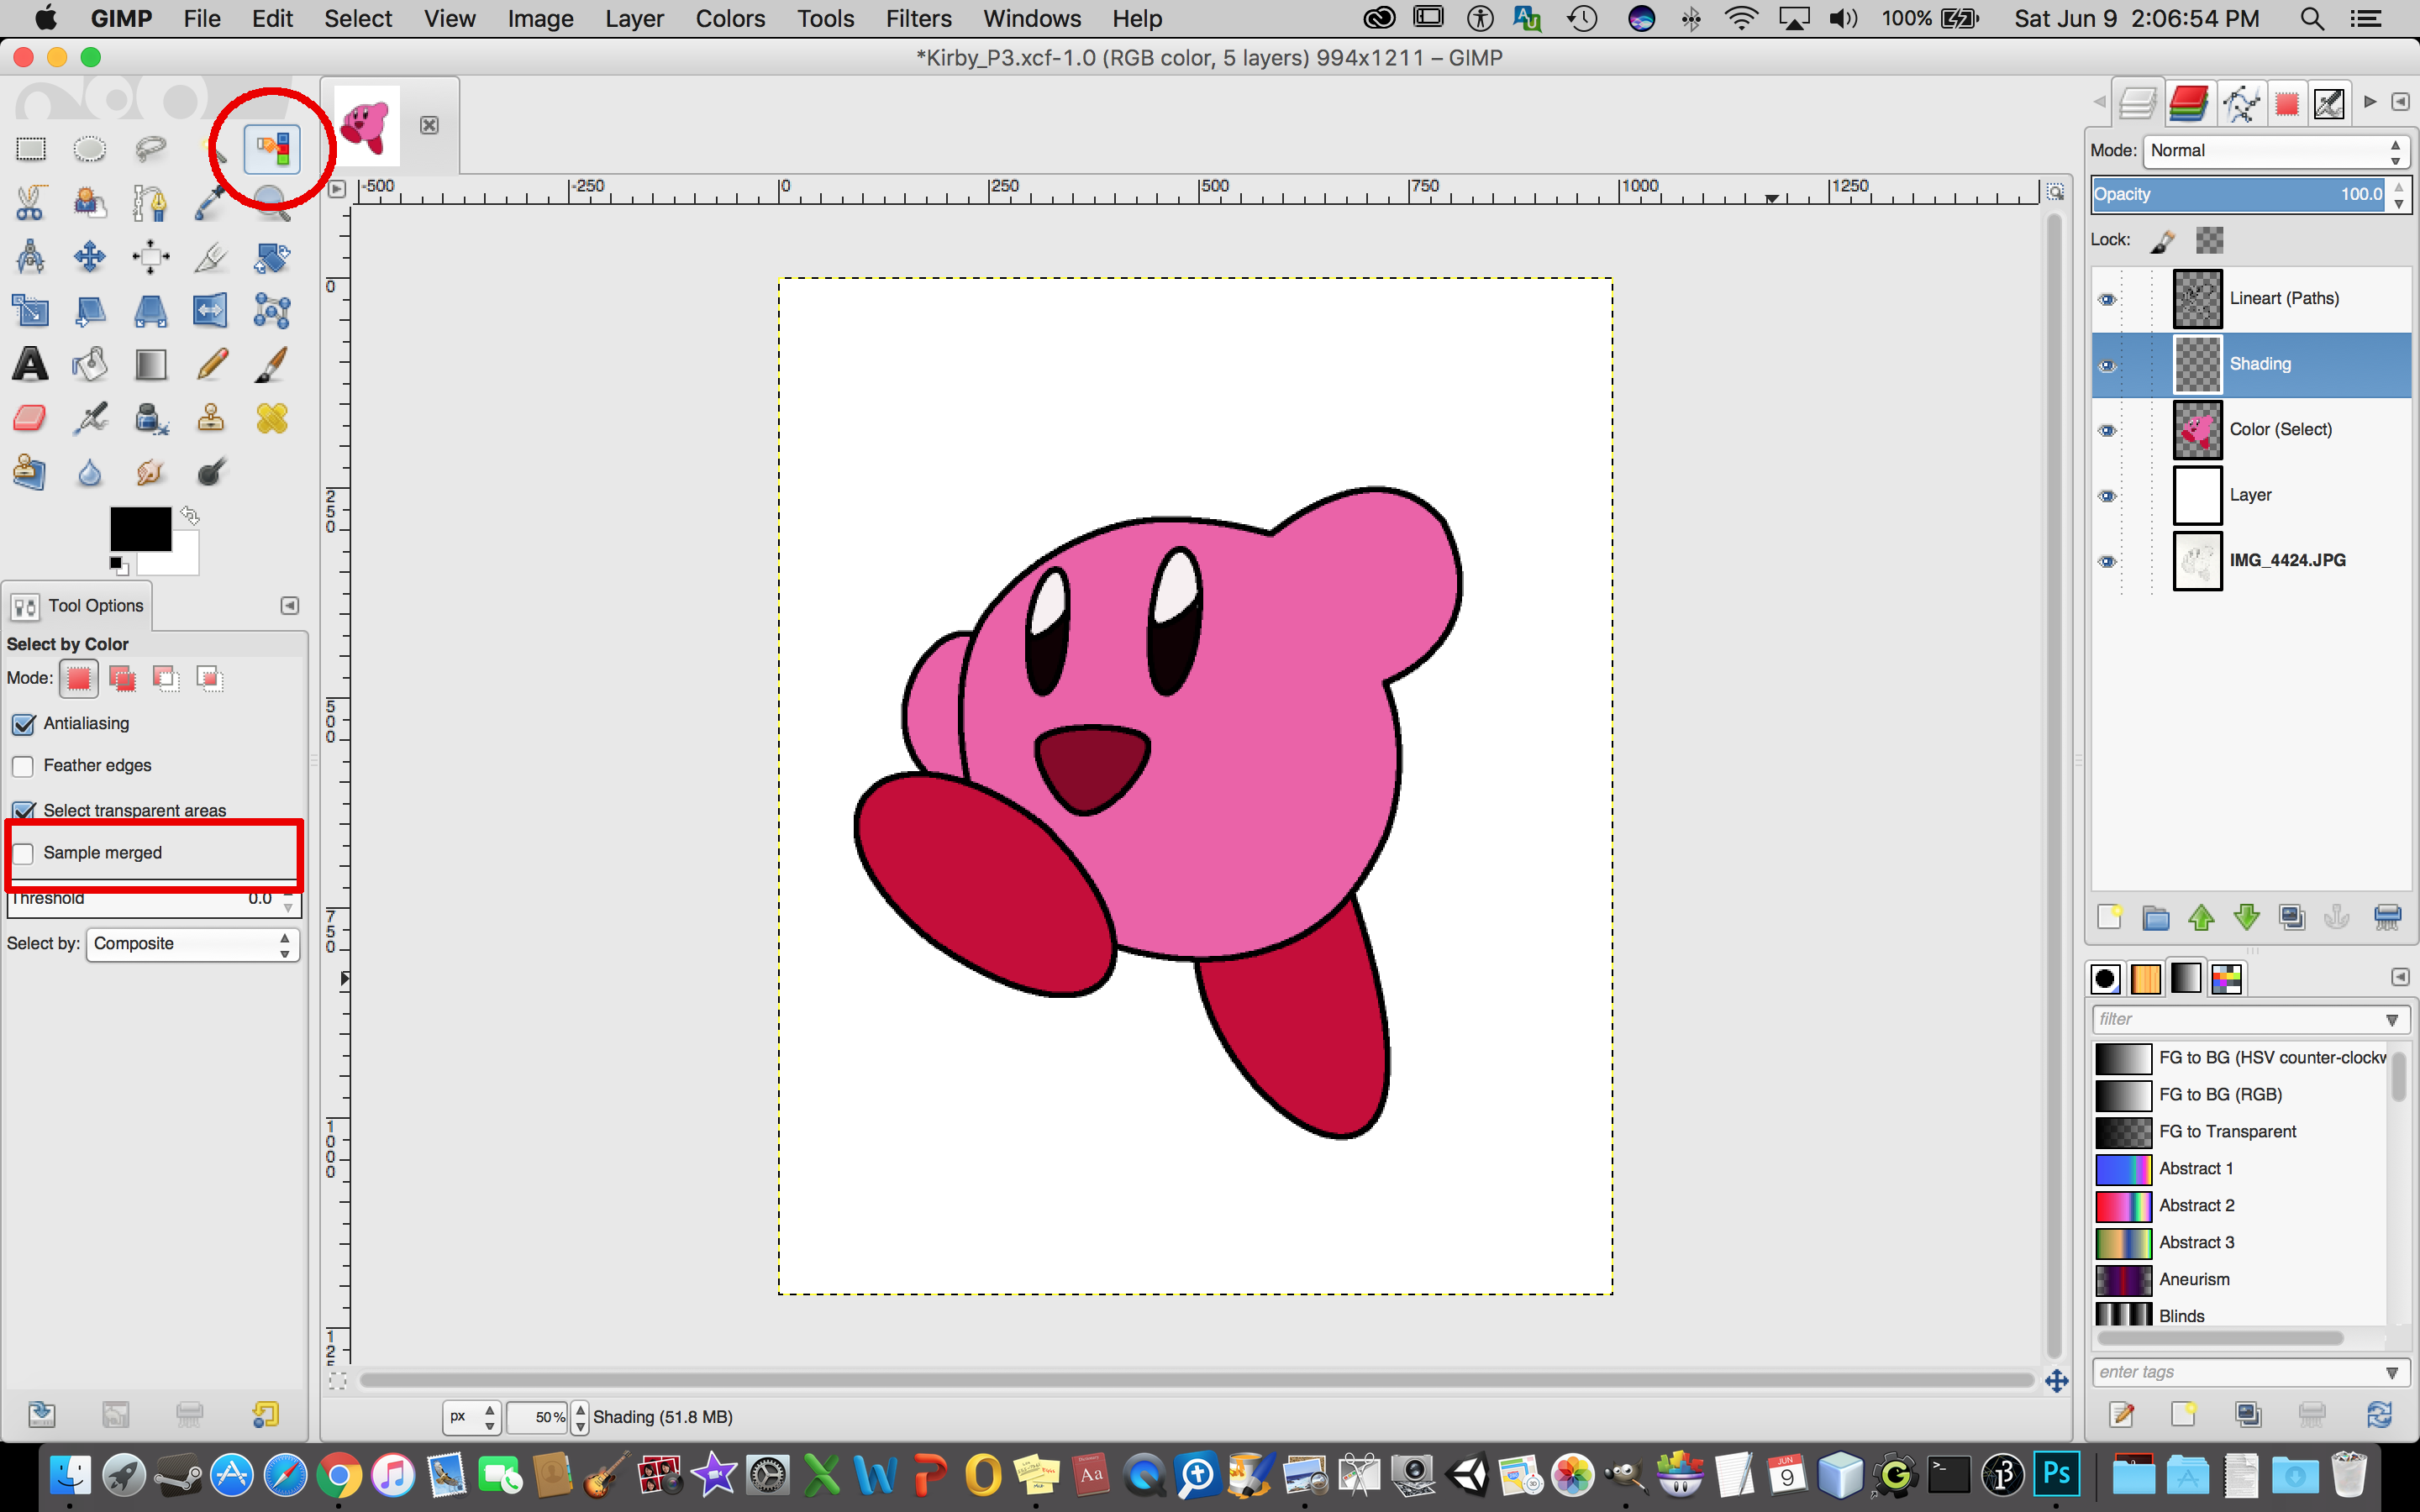The width and height of the screenshot is (2420, 1512).
Task: Select the Move tool
Action: click(x=90, y=257)
